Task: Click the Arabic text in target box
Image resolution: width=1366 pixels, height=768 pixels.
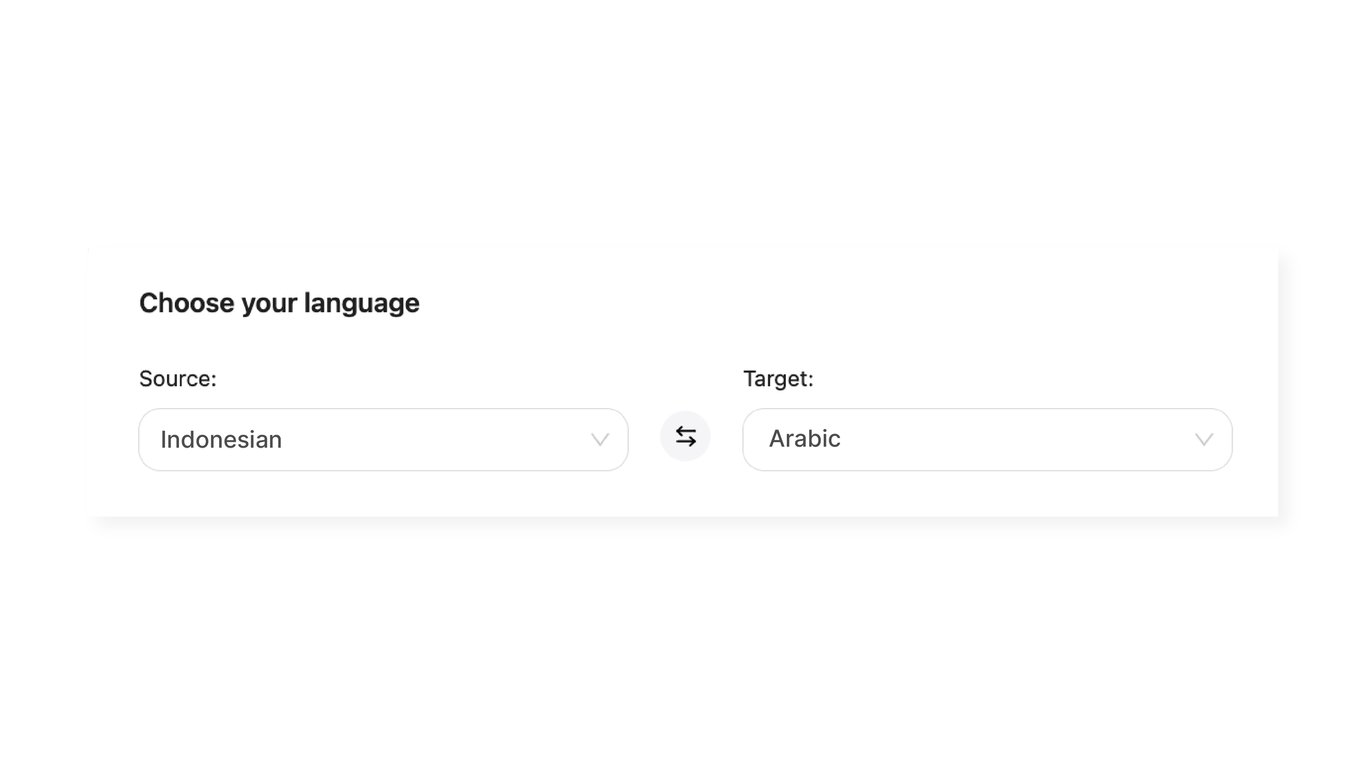Action: 804,439
